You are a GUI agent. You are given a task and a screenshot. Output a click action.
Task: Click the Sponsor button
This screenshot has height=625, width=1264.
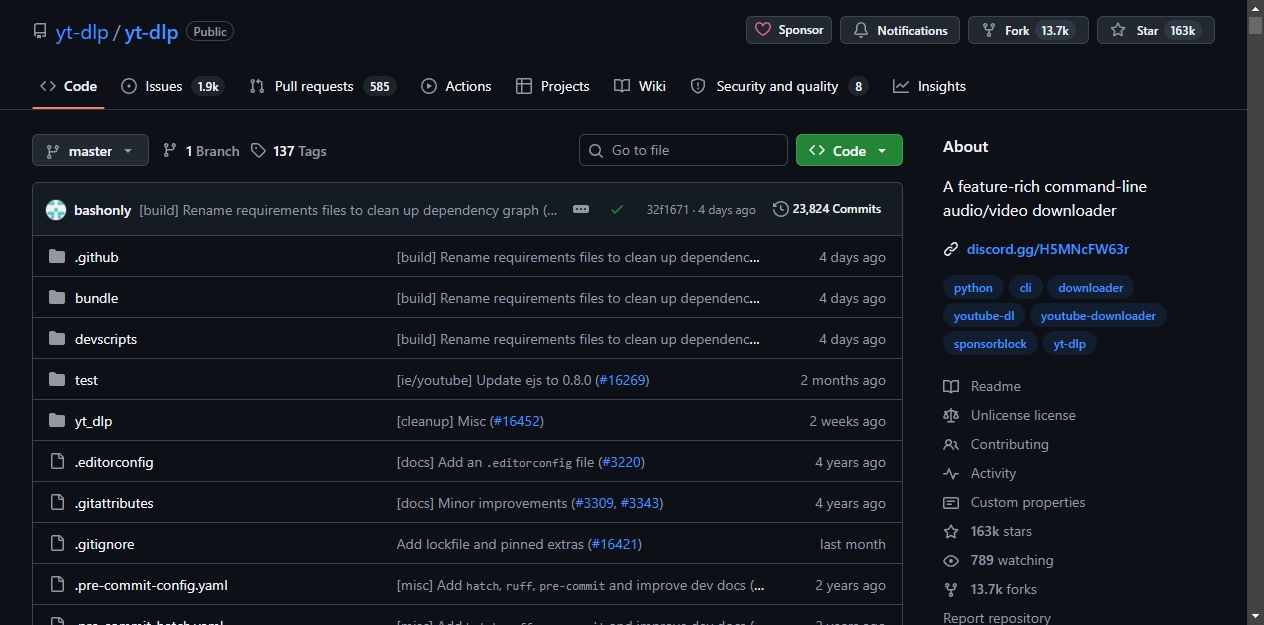click(789, 30)
